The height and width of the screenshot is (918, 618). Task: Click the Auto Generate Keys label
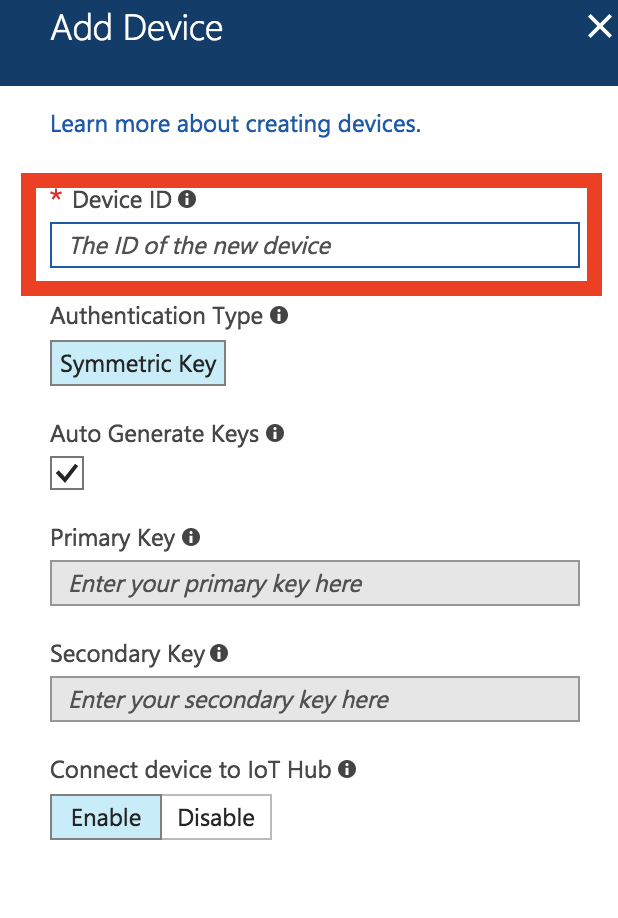point(154,434)
